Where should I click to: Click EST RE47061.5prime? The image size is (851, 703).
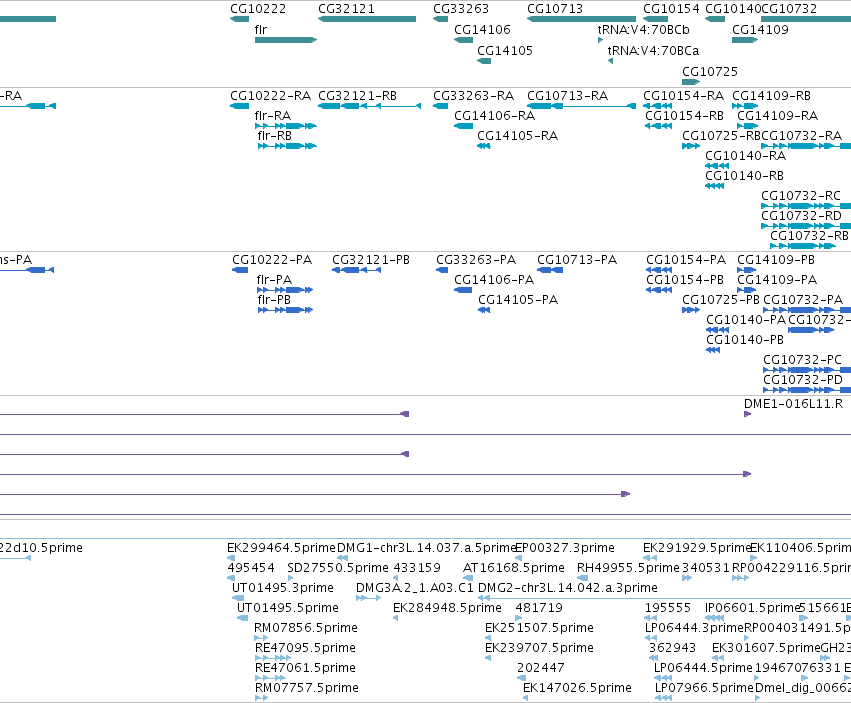pyautogui.click(x=270, y=678)
